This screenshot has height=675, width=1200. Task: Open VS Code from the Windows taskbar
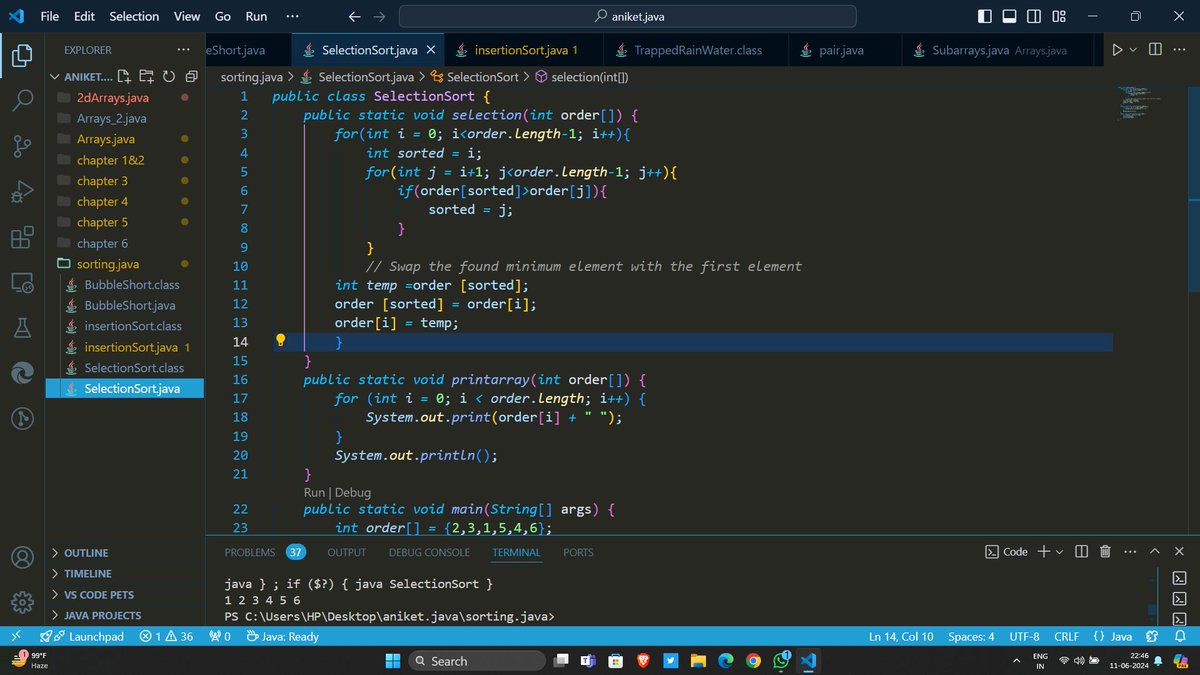click(808, 660)
